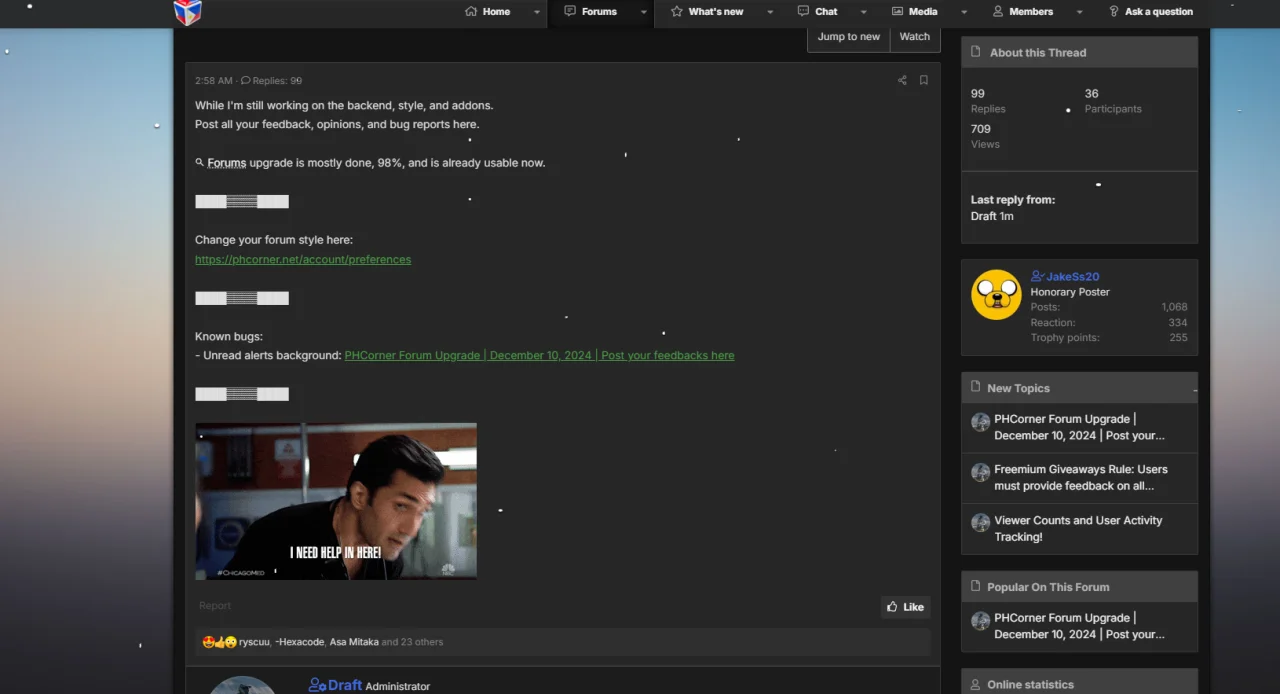
Task: Click the Jump to new button
Action: [x=849, y=37]
